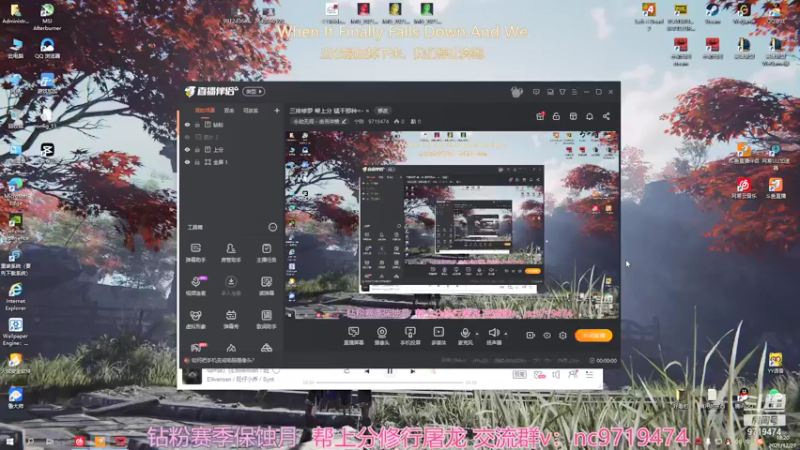
Task: Open the title bar hamburger menu
Action: coord(574,92)
